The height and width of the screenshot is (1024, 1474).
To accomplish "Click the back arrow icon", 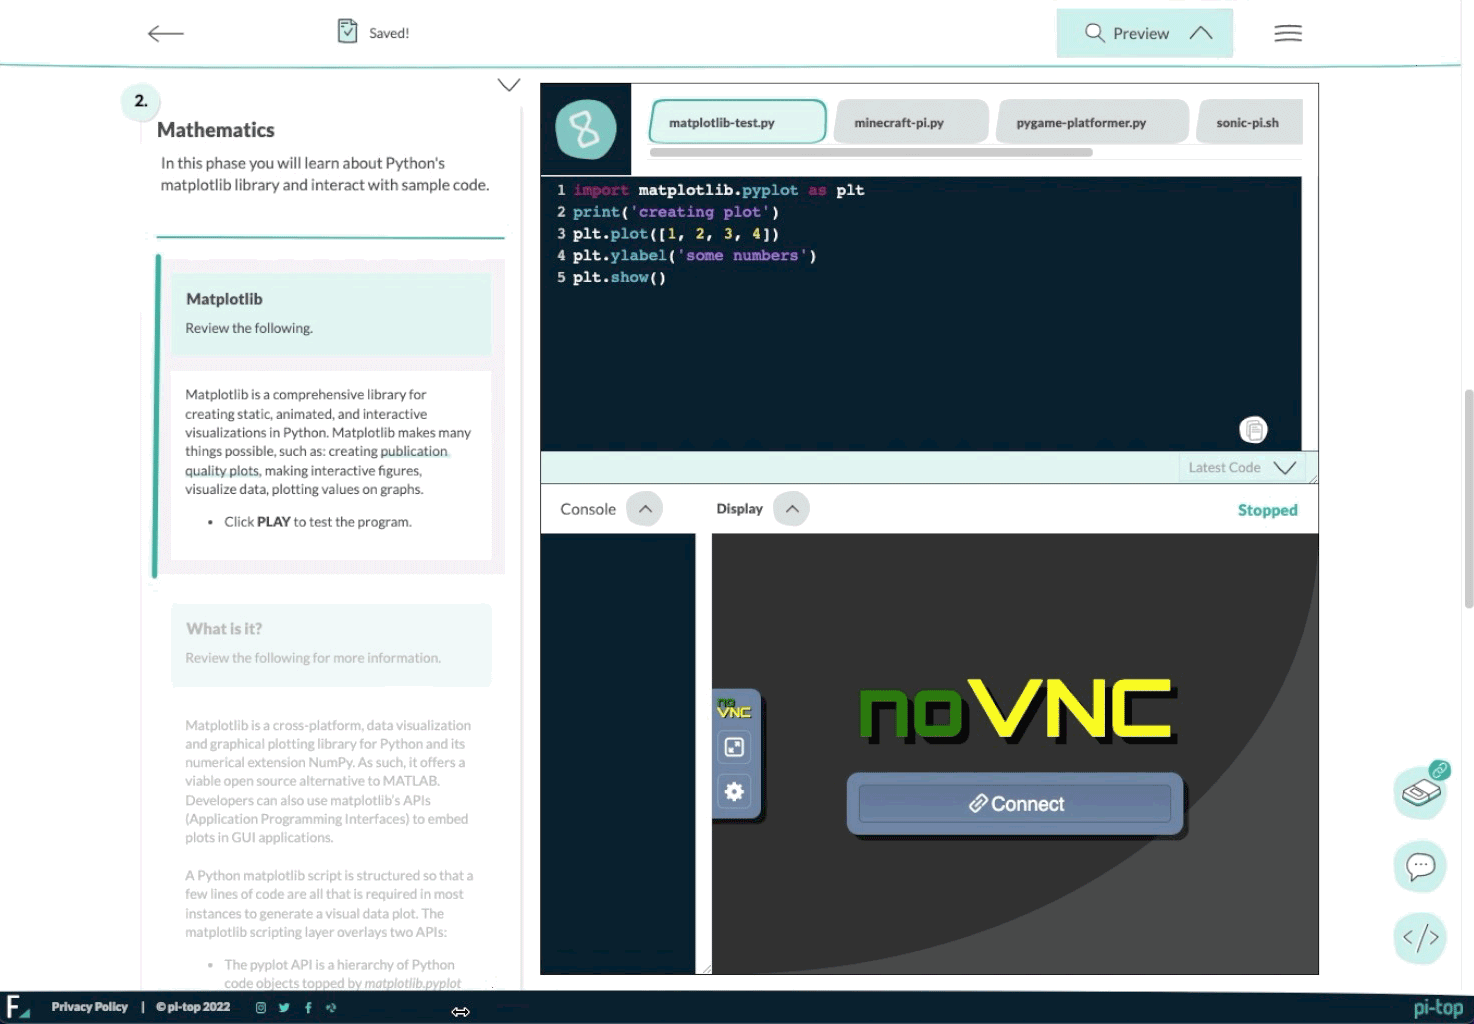I will [166, 33].
